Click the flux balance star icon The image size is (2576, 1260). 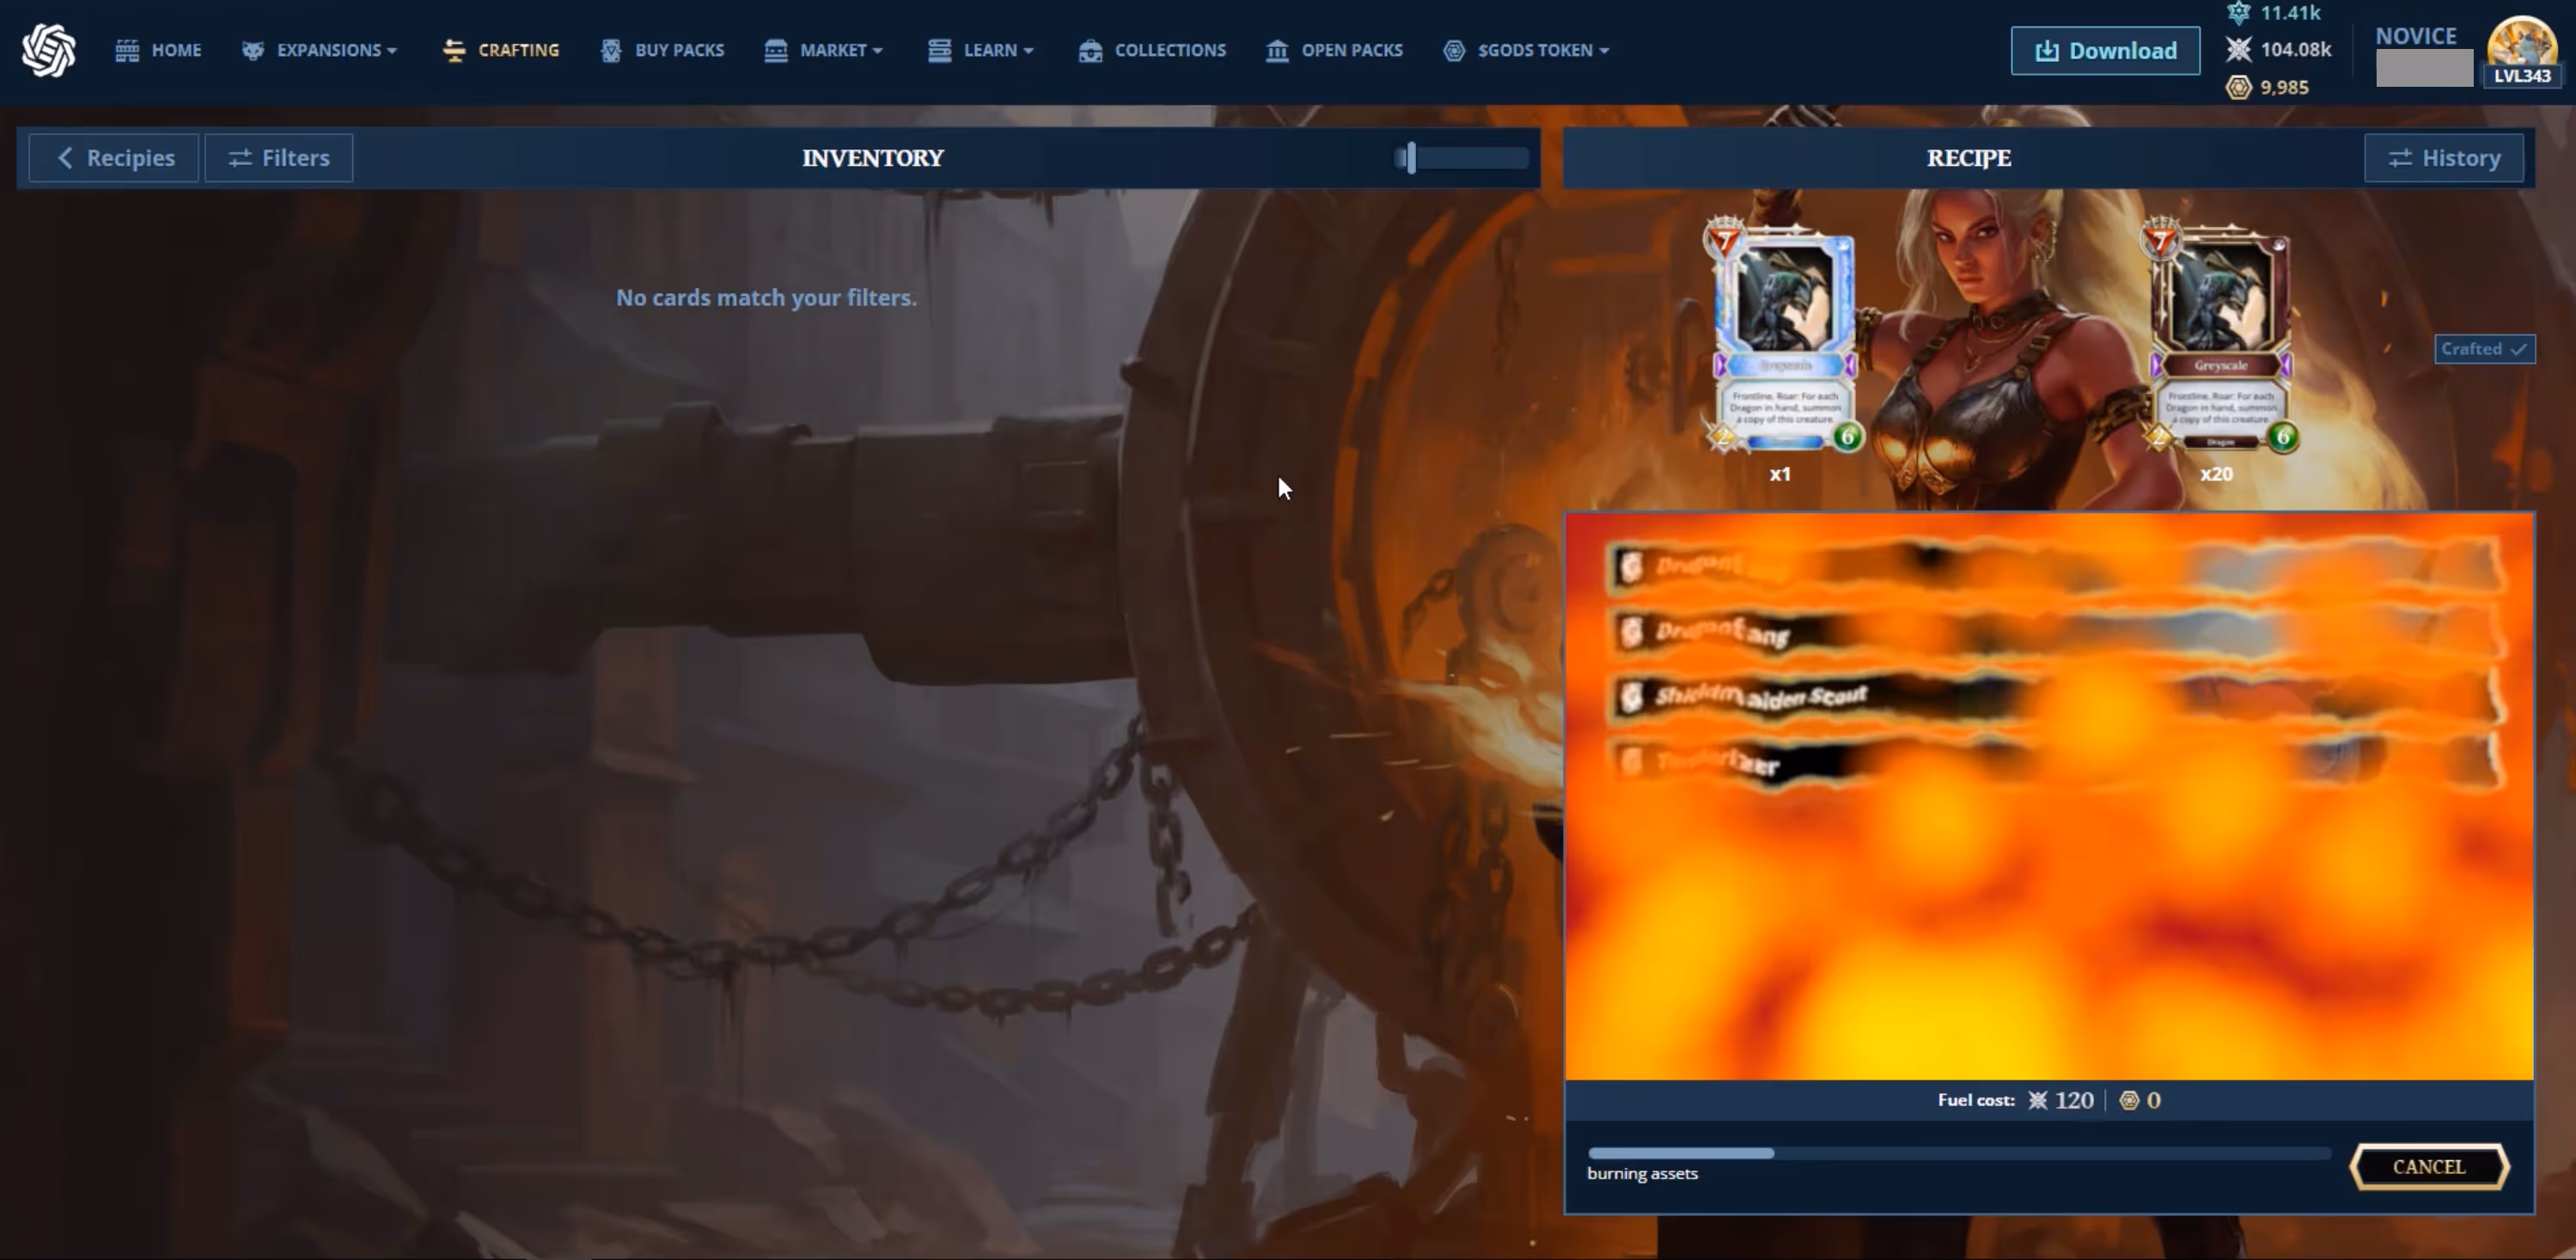2238,49
